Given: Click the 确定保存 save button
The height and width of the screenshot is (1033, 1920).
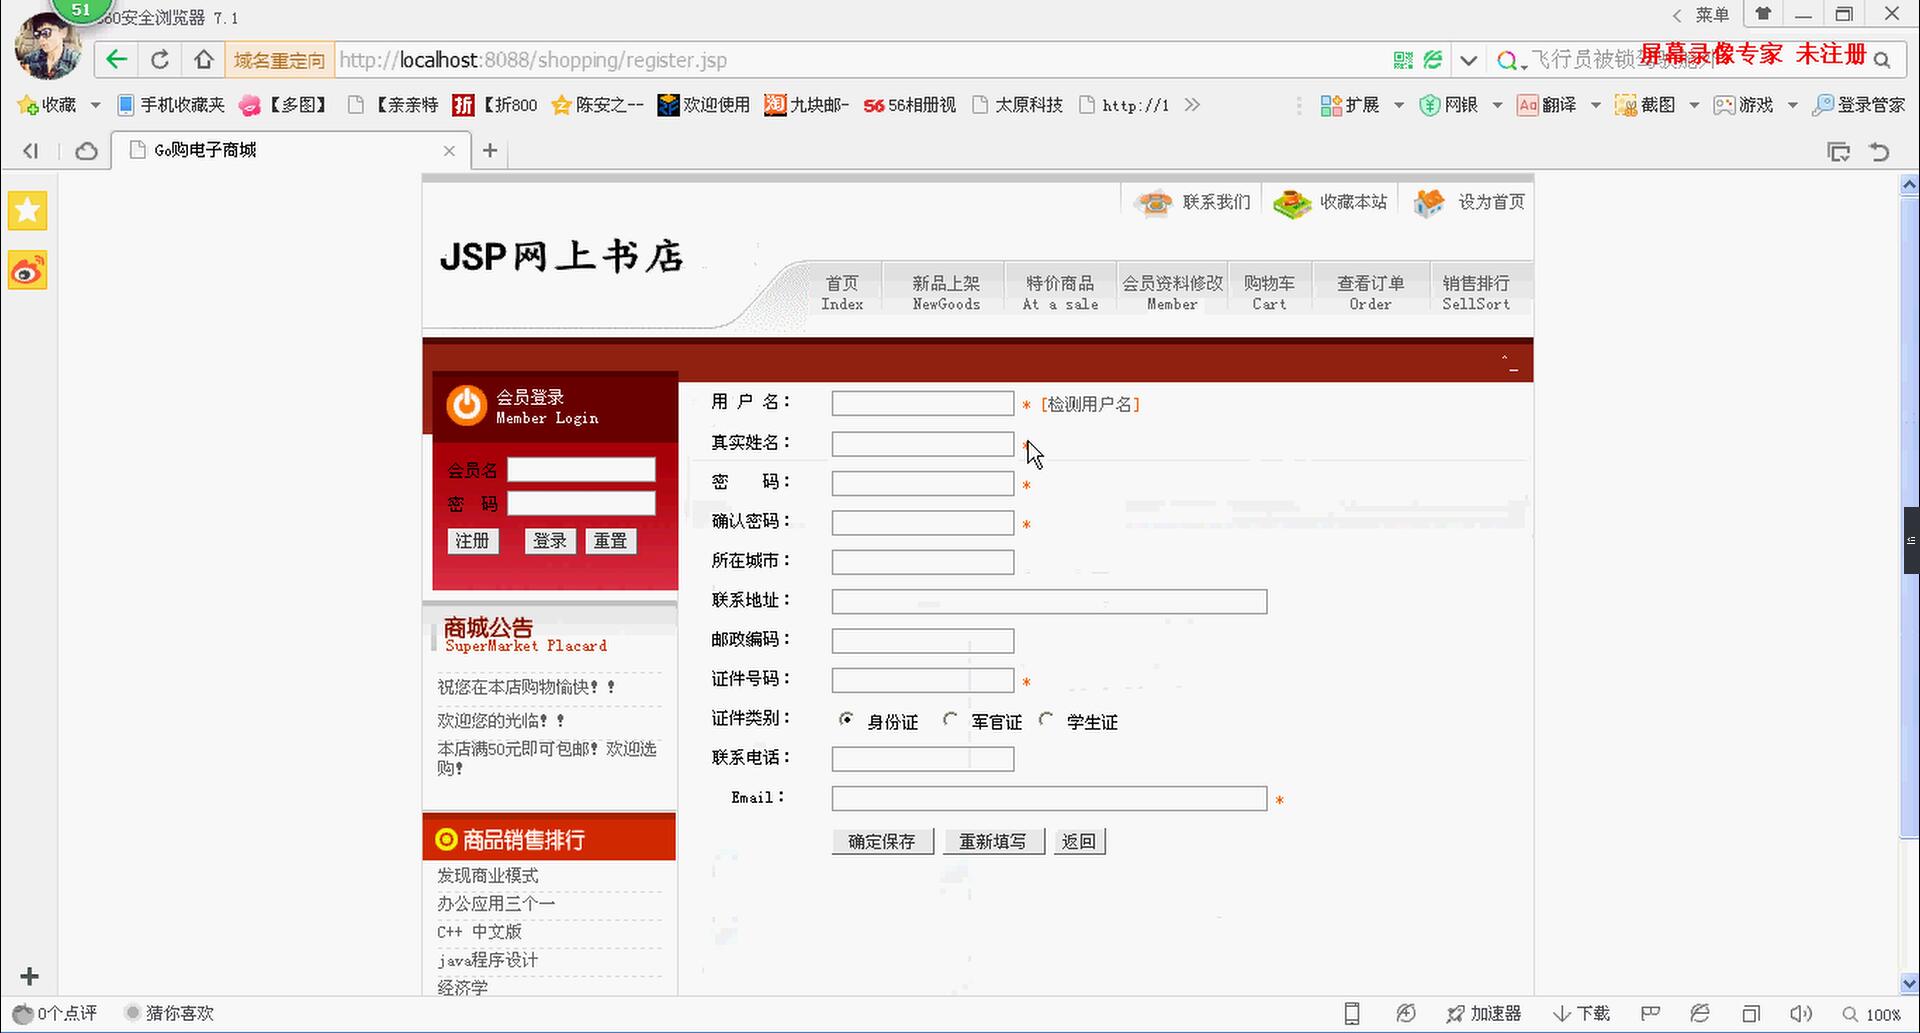Looking at the screenshot, I should tap(882, 842).
